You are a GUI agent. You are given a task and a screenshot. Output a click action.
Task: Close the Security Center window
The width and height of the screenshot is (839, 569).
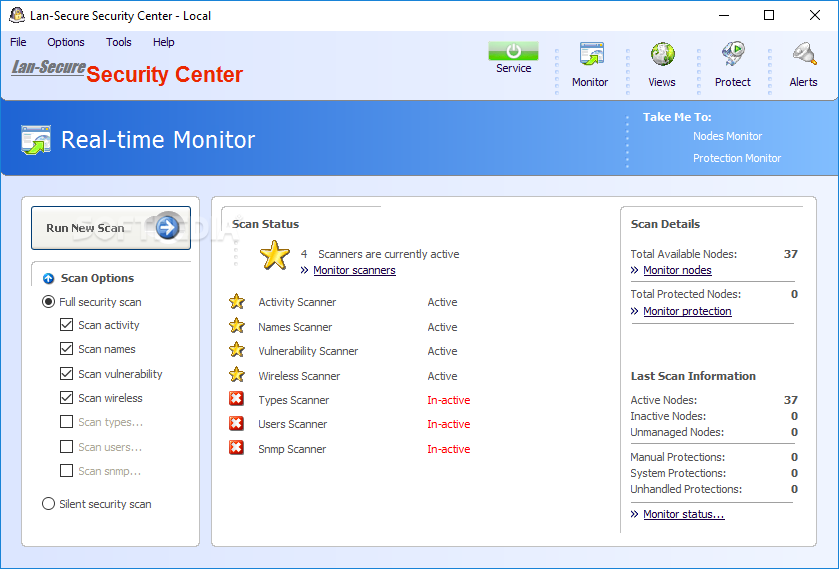coord(814,16)
